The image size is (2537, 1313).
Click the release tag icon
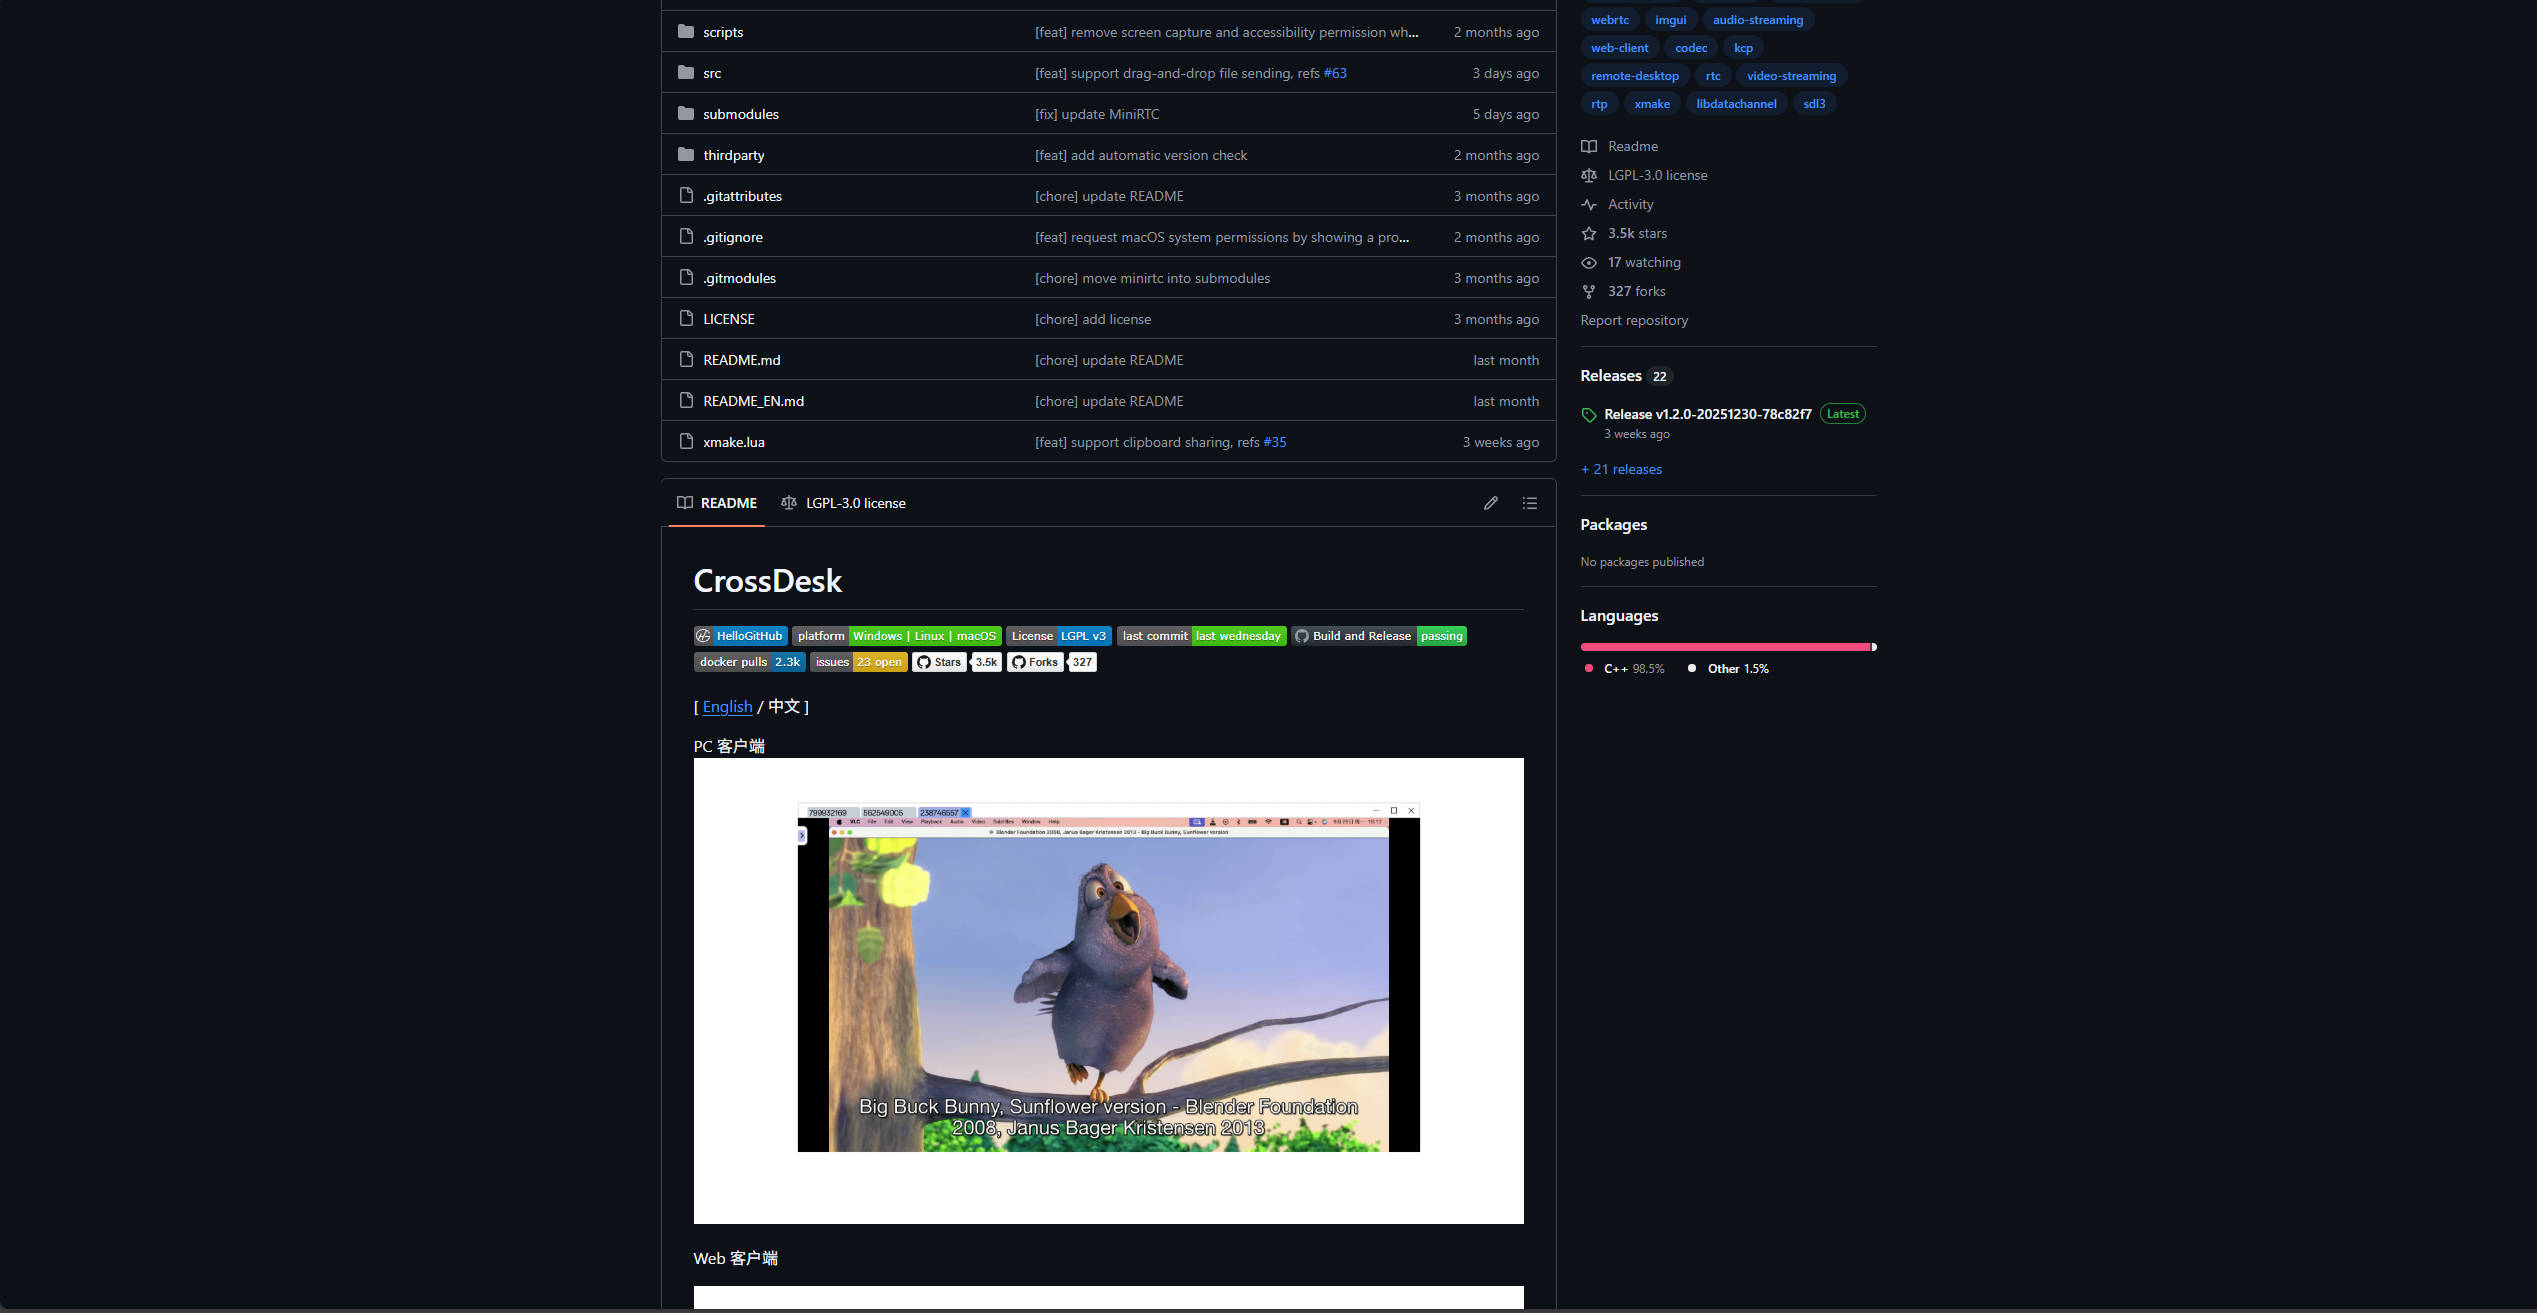[1588, 415]
